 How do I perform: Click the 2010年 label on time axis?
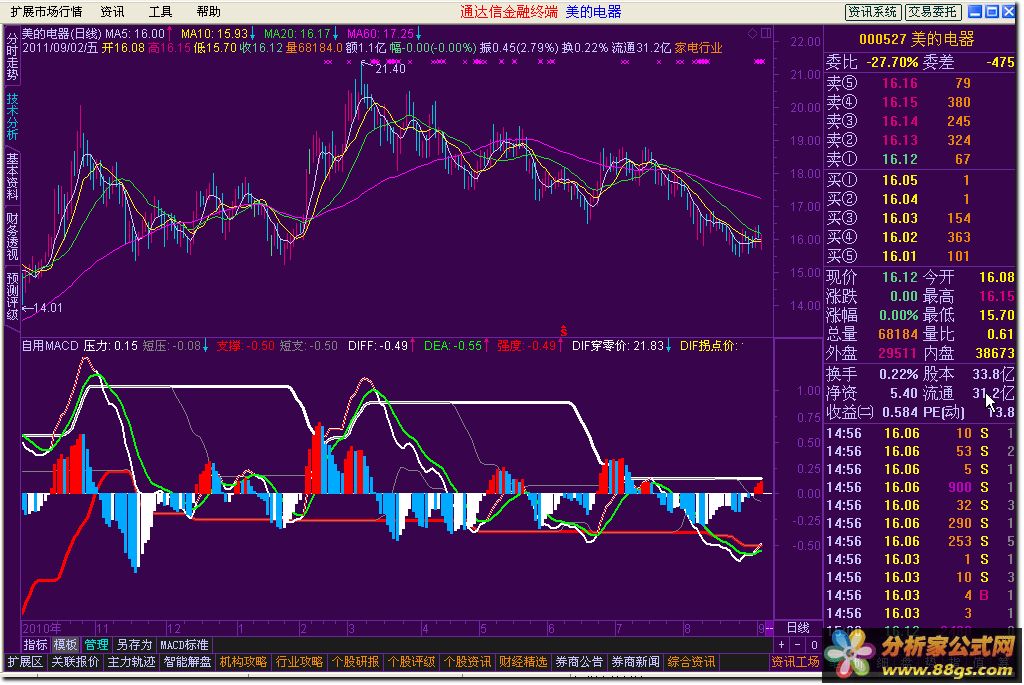pyautogui.click(x=42, y=628)
